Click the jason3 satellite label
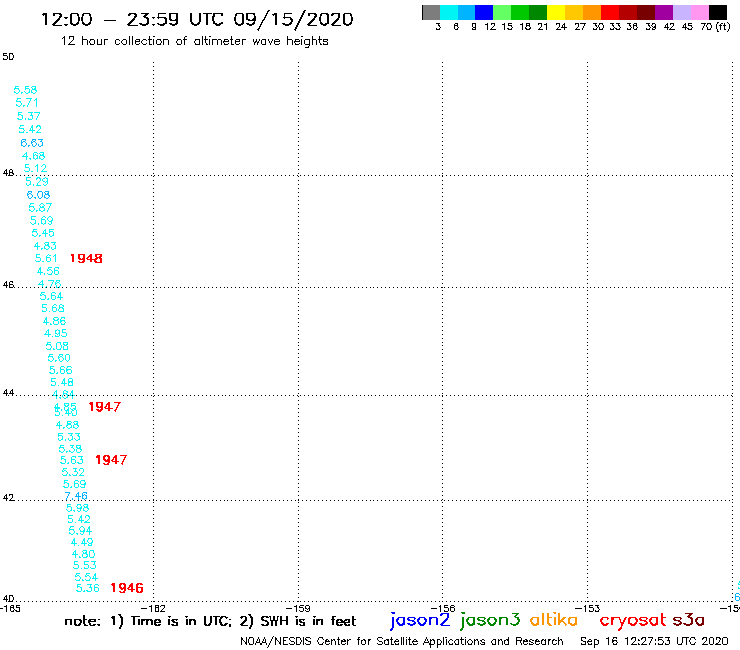The width and height of the screenshot is (740, 650). 490,620
